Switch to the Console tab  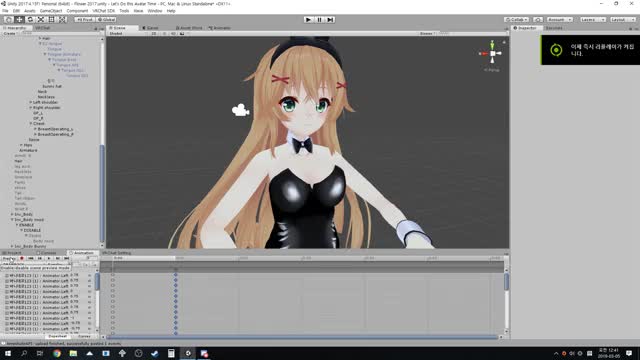click(x=47, y=253)
